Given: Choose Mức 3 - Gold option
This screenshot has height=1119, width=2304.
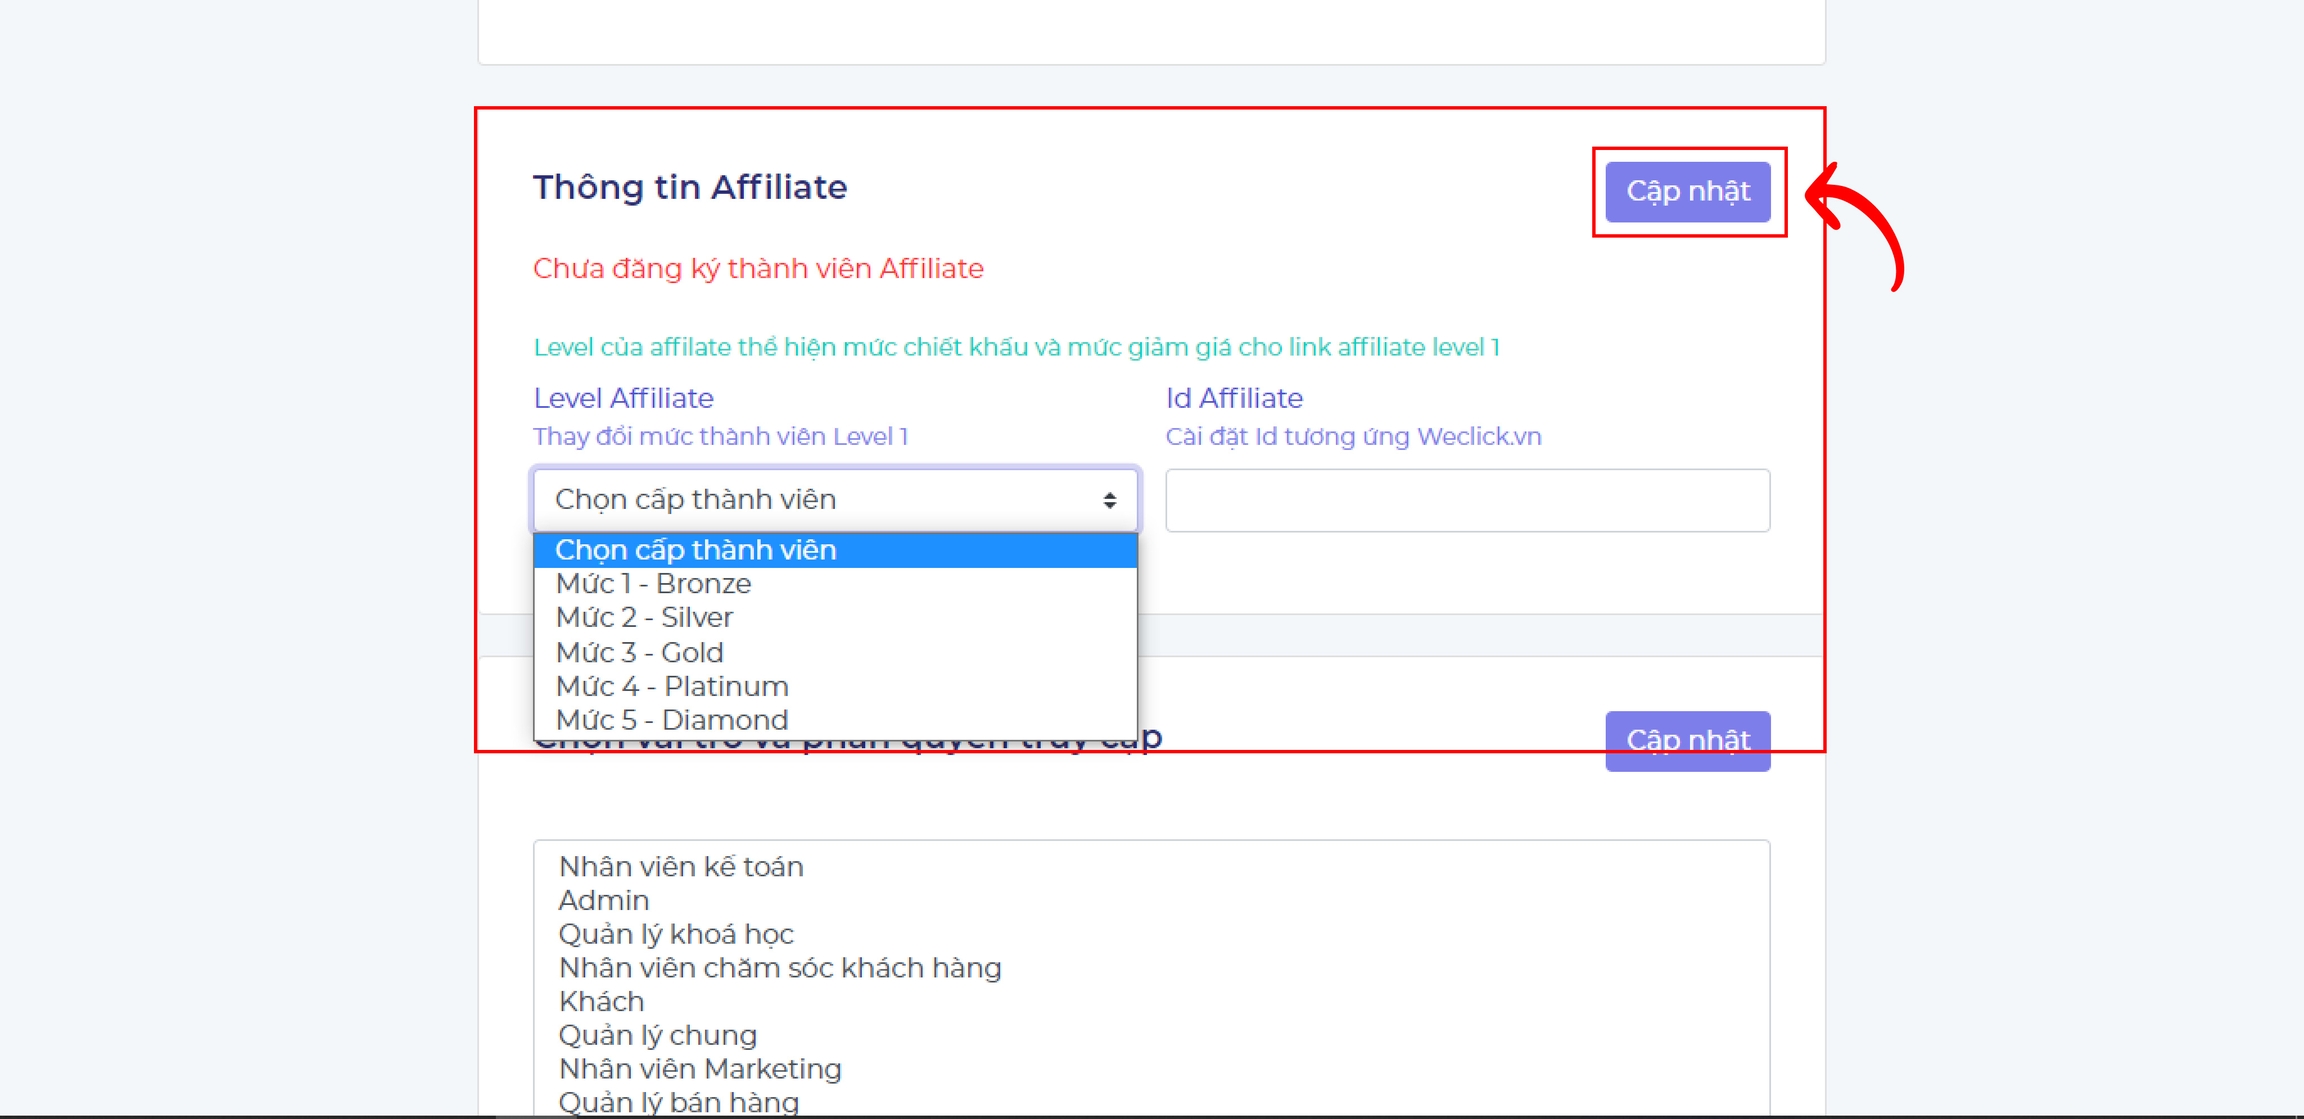Looking at the screenshot, I should 639,652.
